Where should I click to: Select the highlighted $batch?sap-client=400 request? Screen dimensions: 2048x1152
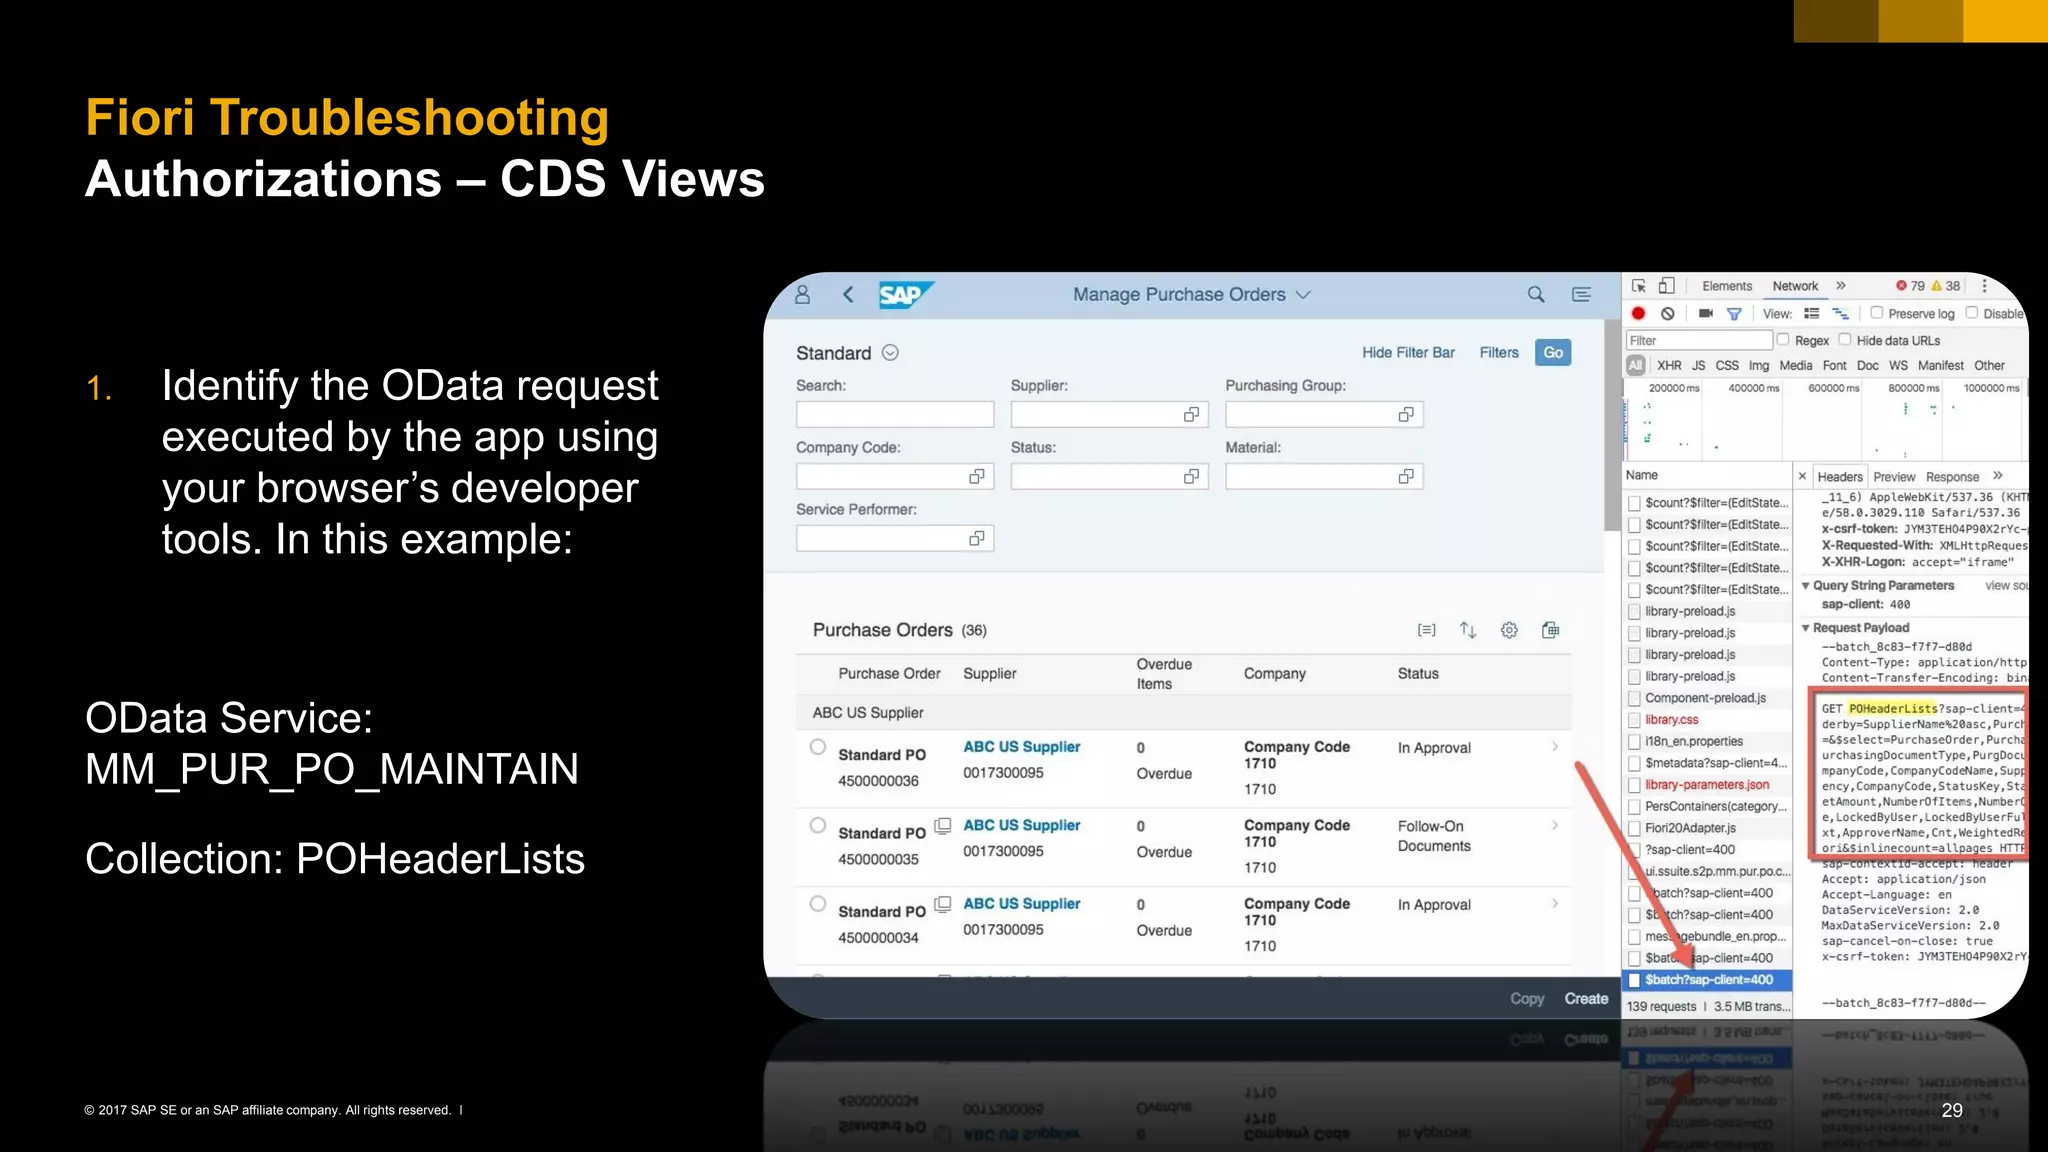tap(1706, 980)
